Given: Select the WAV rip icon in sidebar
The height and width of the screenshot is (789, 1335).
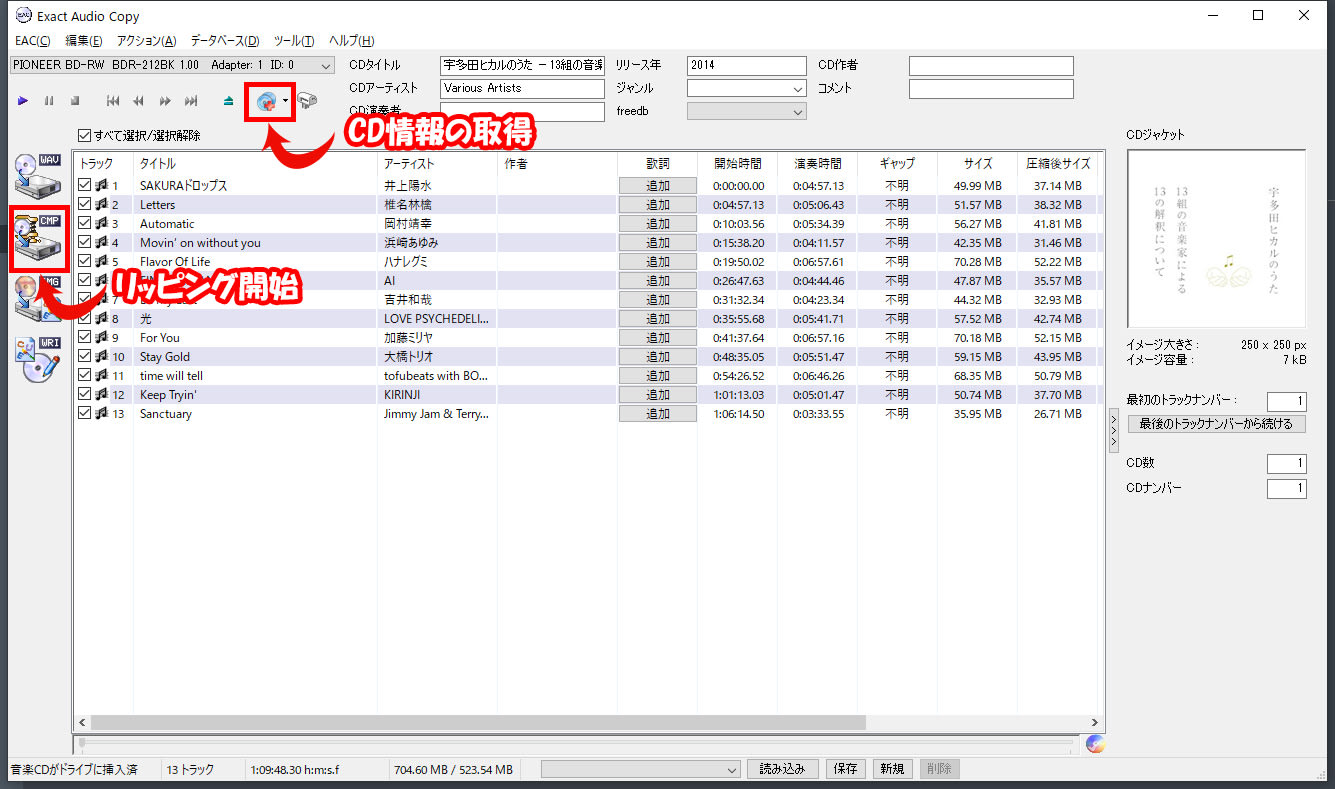Looking at the screenshot, I should pos(38,173).
